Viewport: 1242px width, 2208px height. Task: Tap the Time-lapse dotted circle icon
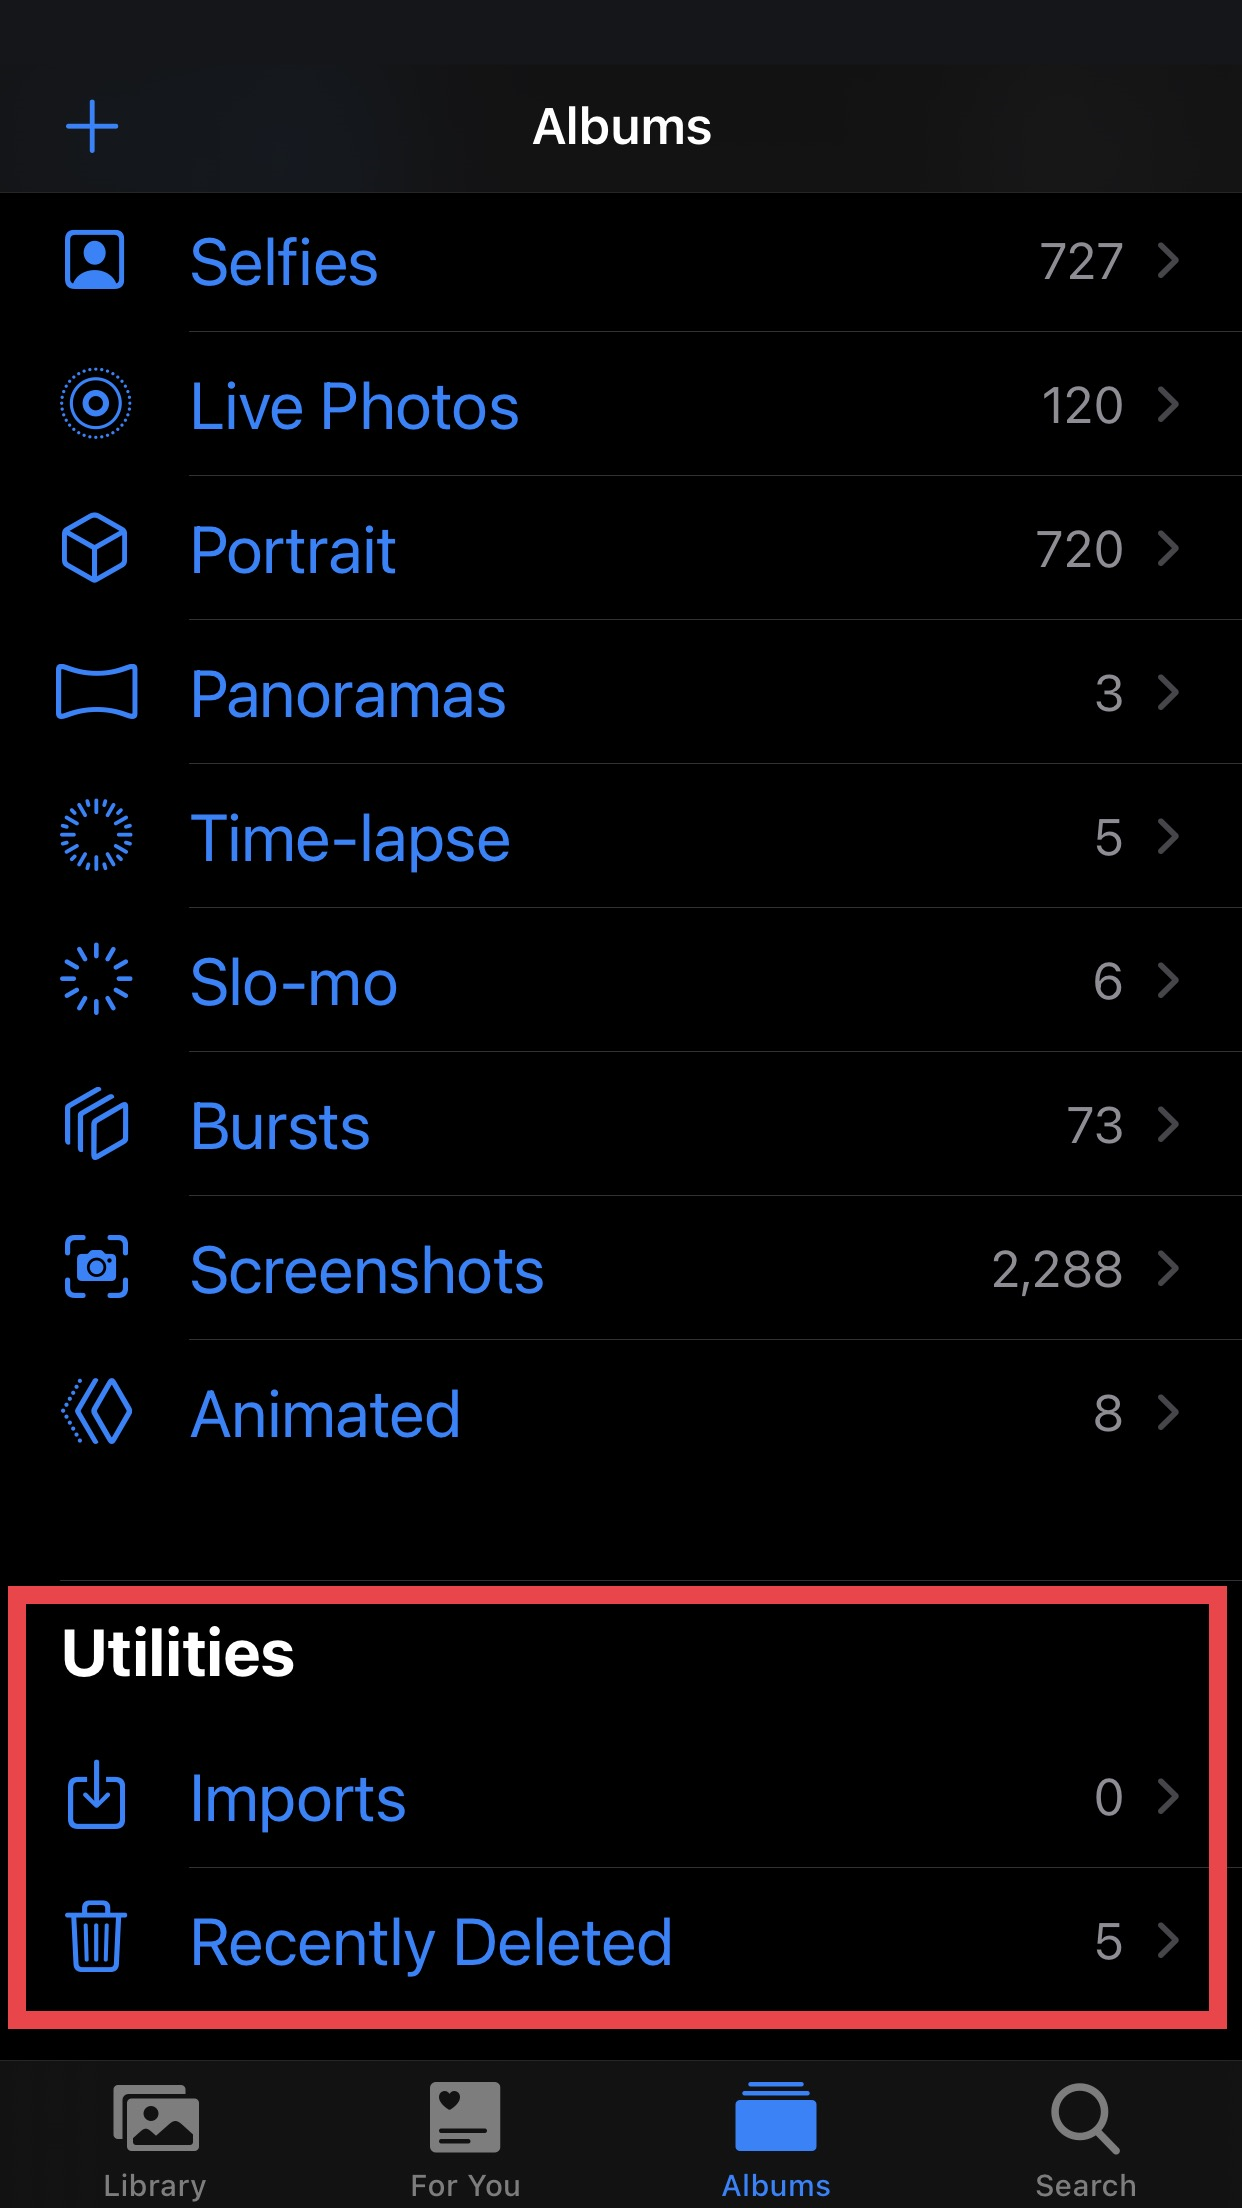pos(96,836)
